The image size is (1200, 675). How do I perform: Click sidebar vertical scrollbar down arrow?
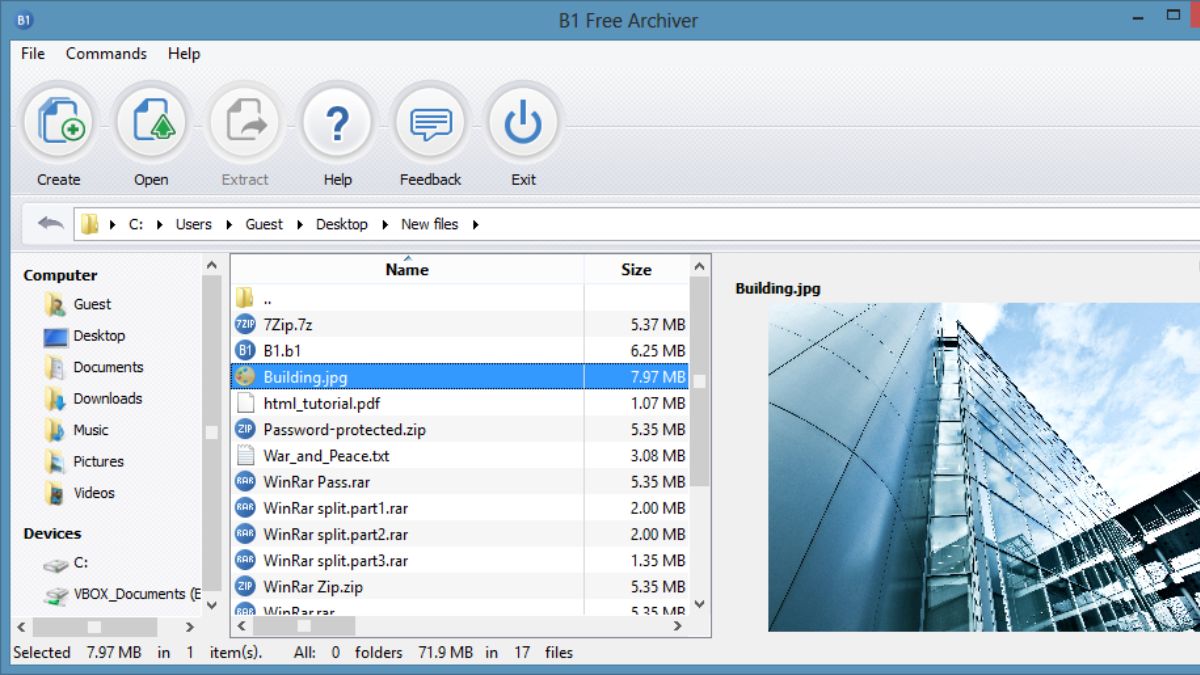click(x=211, y=605)
